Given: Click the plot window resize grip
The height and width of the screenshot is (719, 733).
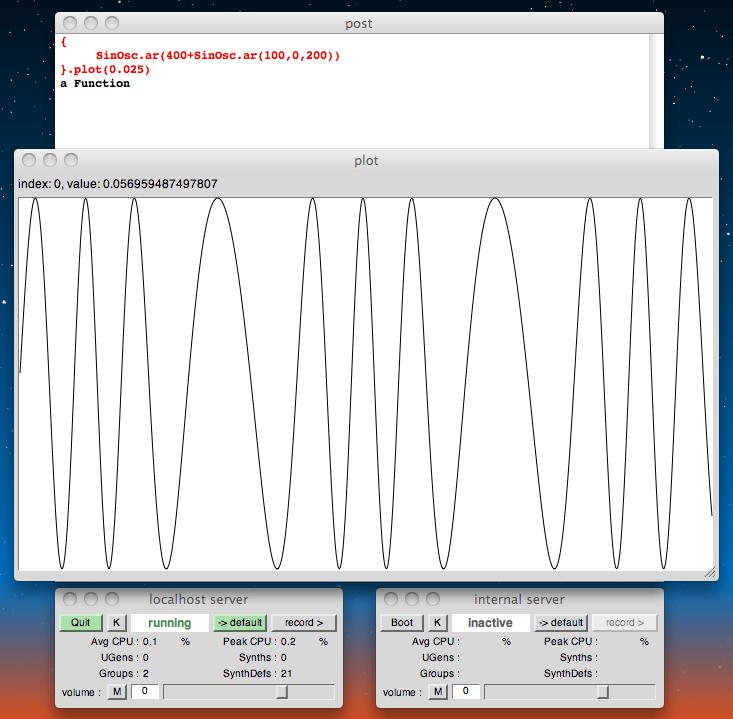Looking at the screenshot, I should 710,573.
